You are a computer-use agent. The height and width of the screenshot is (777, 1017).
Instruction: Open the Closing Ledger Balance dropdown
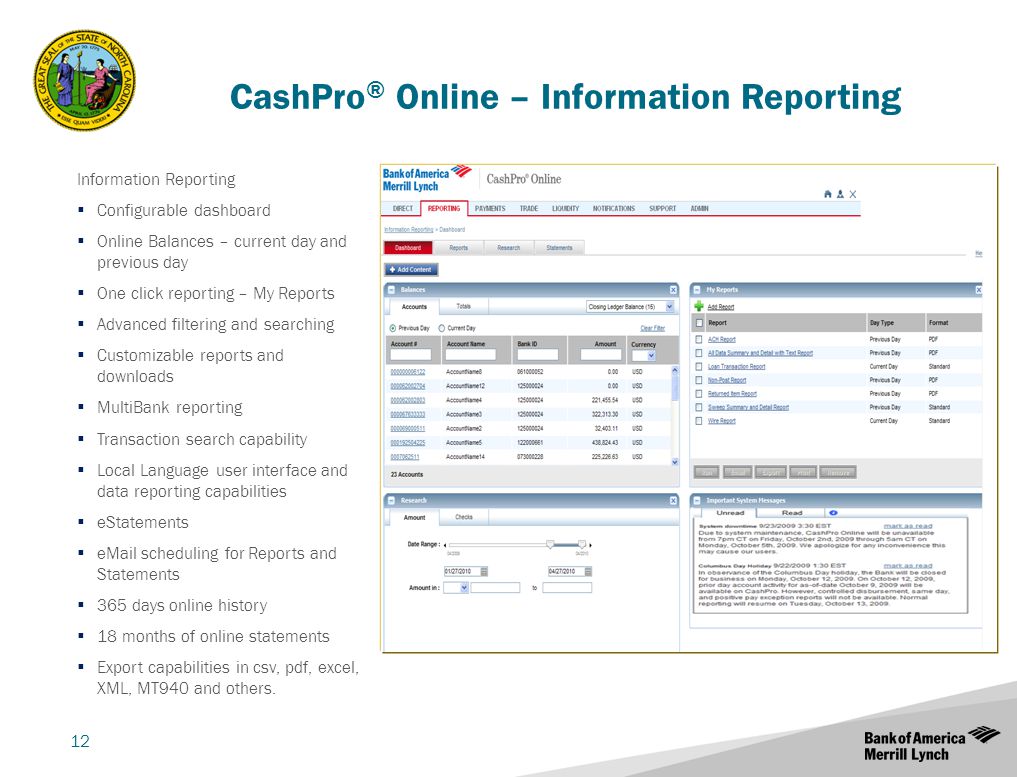tap(630, 307)
